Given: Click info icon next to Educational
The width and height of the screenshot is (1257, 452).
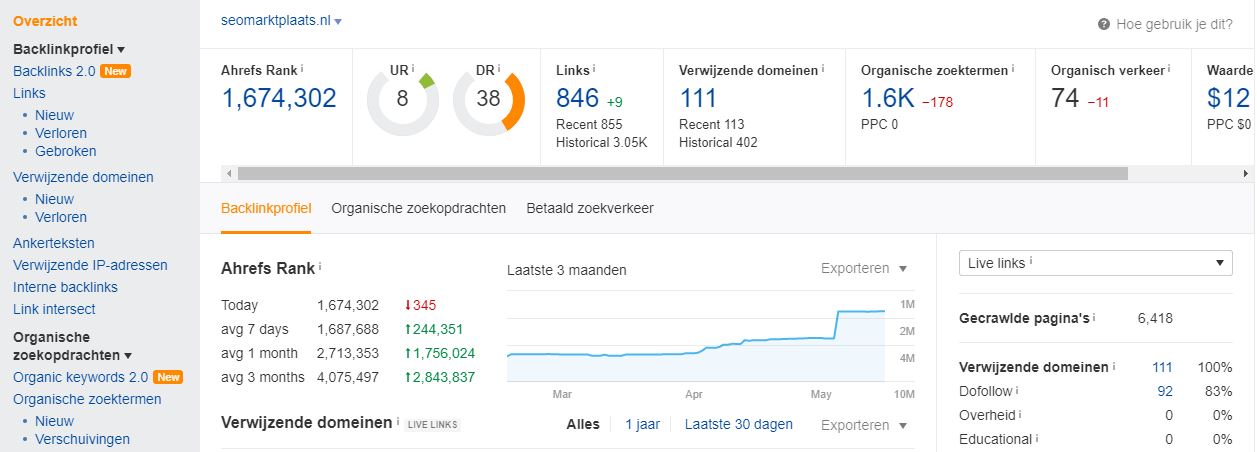Looking at the screenshot, I should tap(1038, 438).
